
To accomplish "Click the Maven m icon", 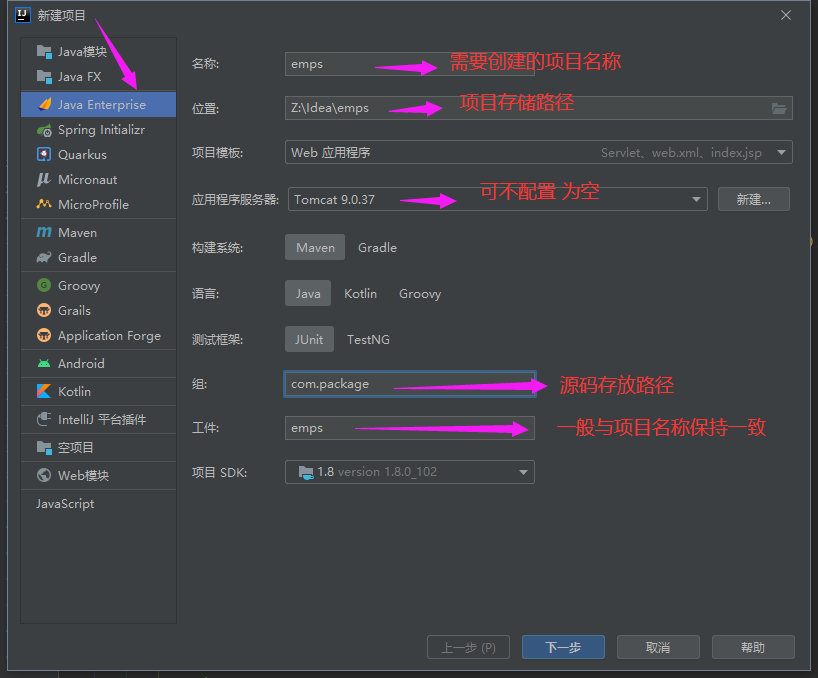I will pos(44,232).
